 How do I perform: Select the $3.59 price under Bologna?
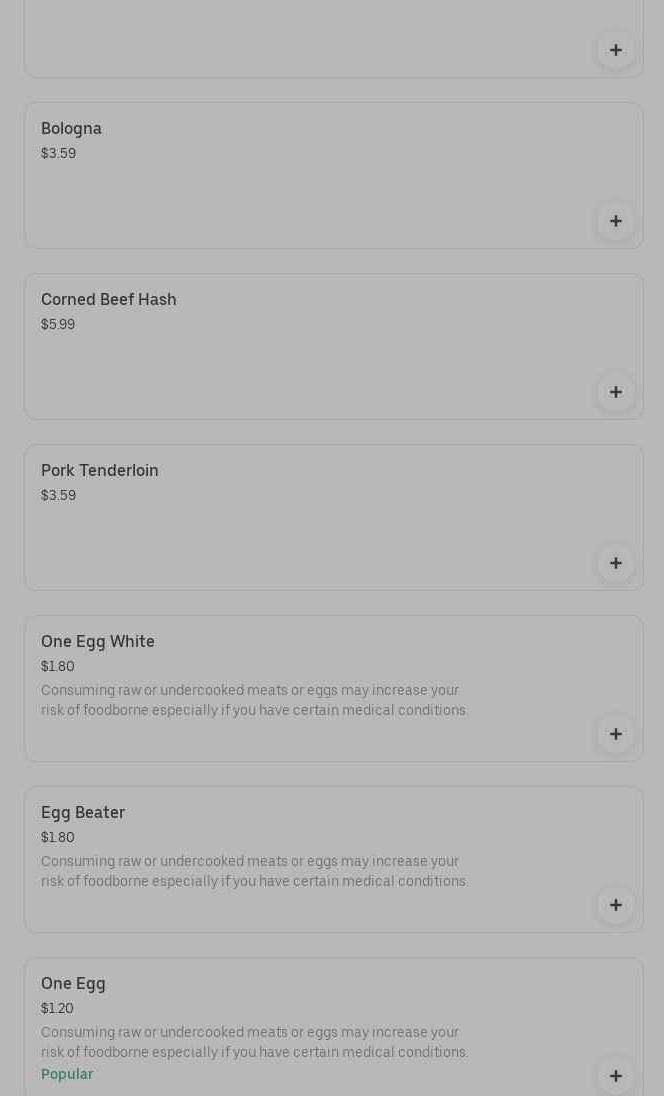pos(58,154)
